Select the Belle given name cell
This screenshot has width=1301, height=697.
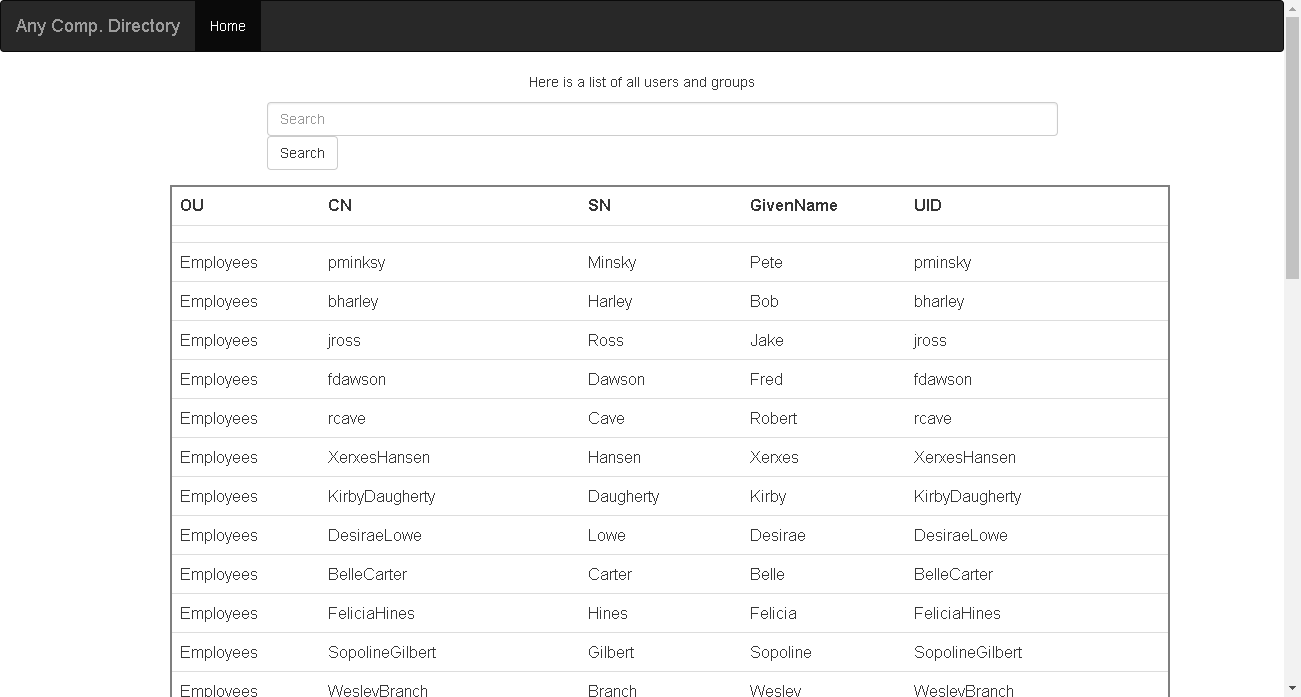pos(767,574)
